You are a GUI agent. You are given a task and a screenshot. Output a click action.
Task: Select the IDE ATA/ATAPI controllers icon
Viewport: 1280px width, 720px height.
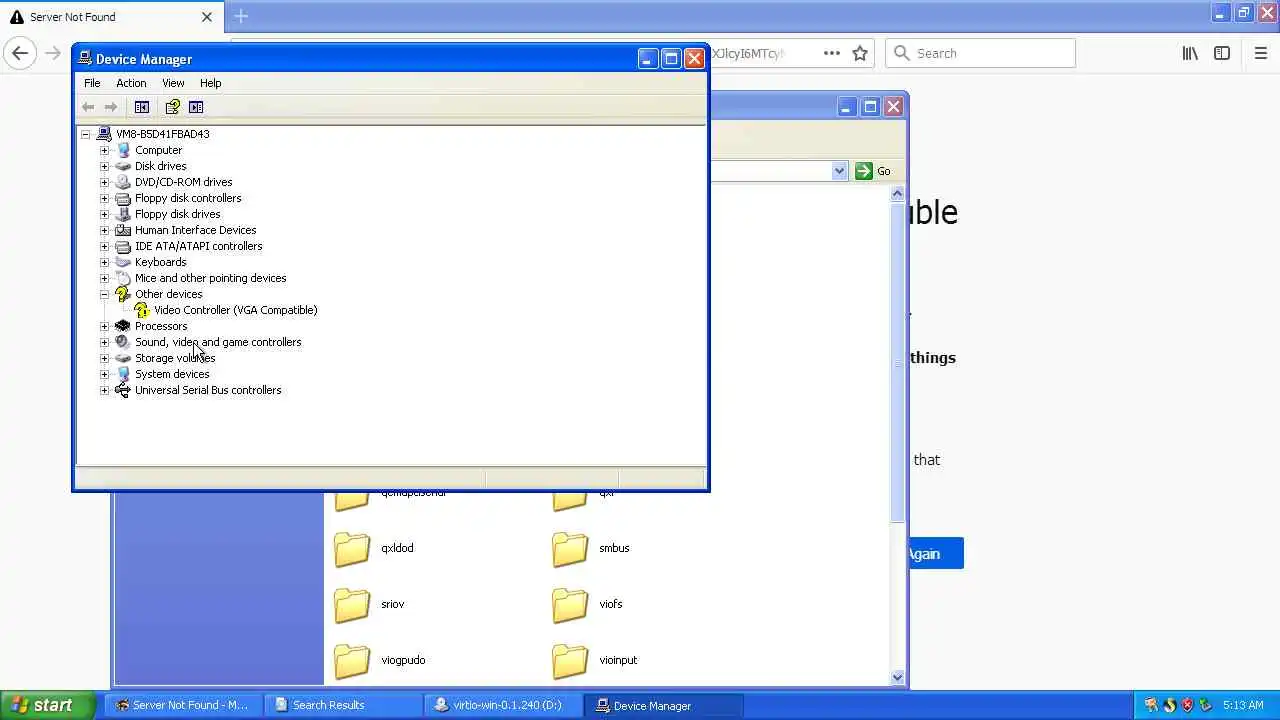[x=123, y=246]
